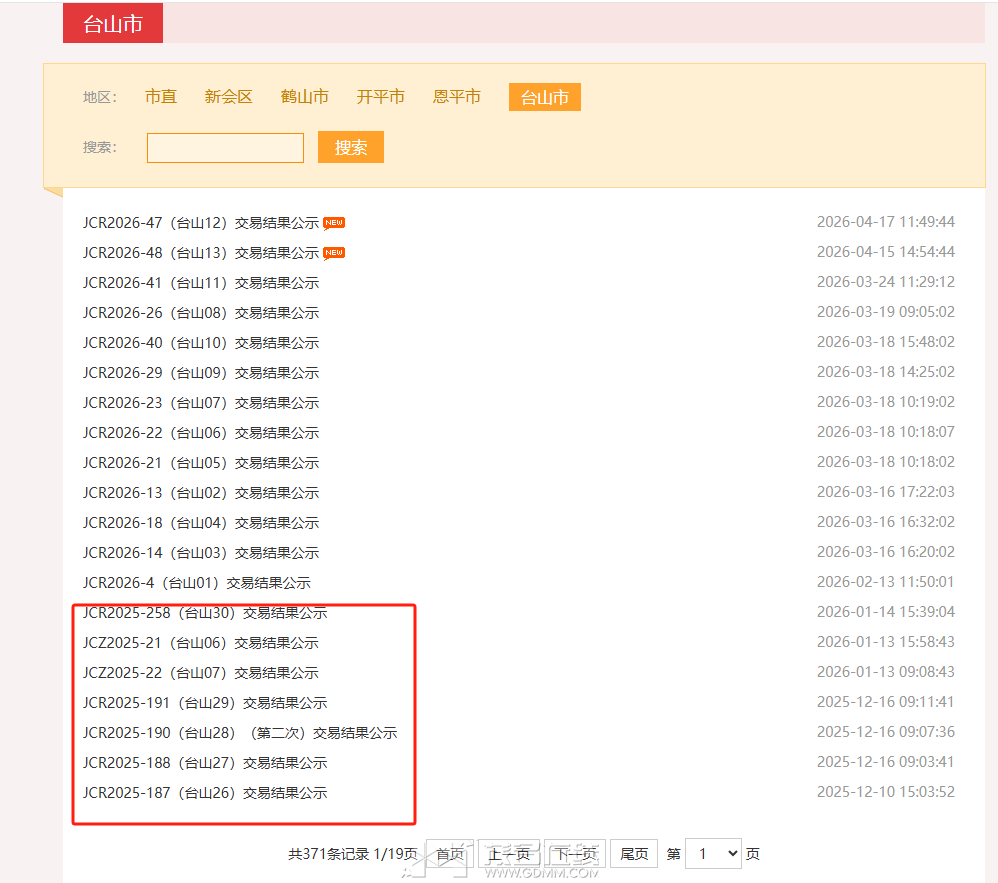Open the JCR2026-41 (台山11) result announcement

pyautogui.click(x=200, y=282)
